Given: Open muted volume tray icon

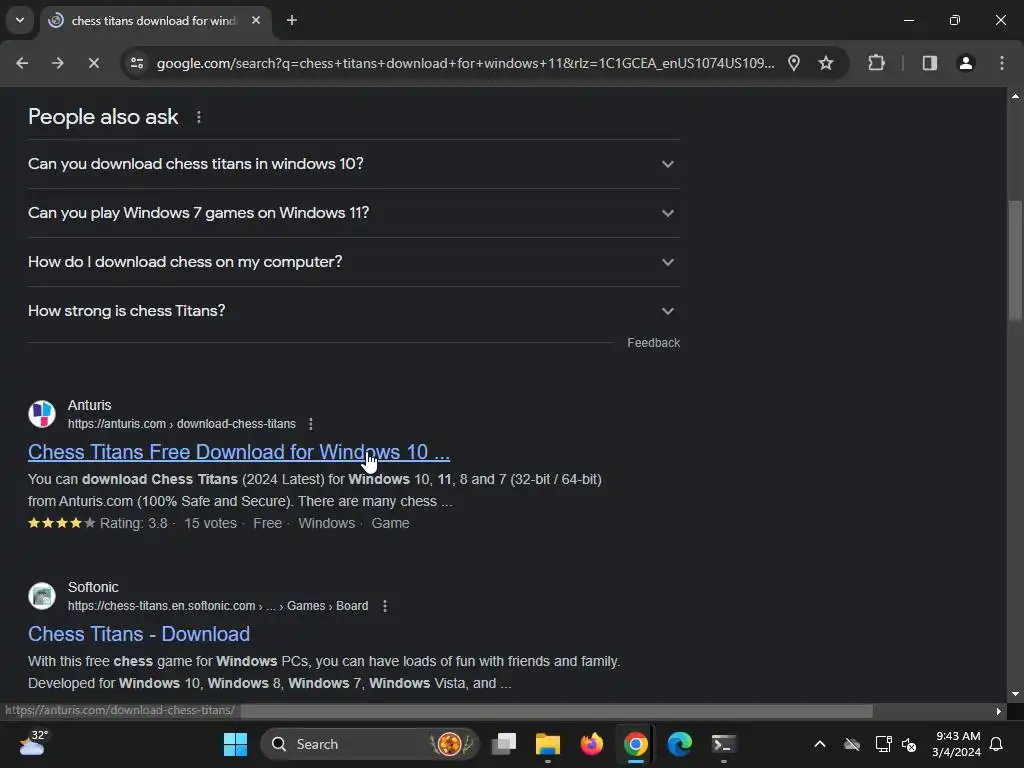Looking at the screenshot, I should [908, 744].
